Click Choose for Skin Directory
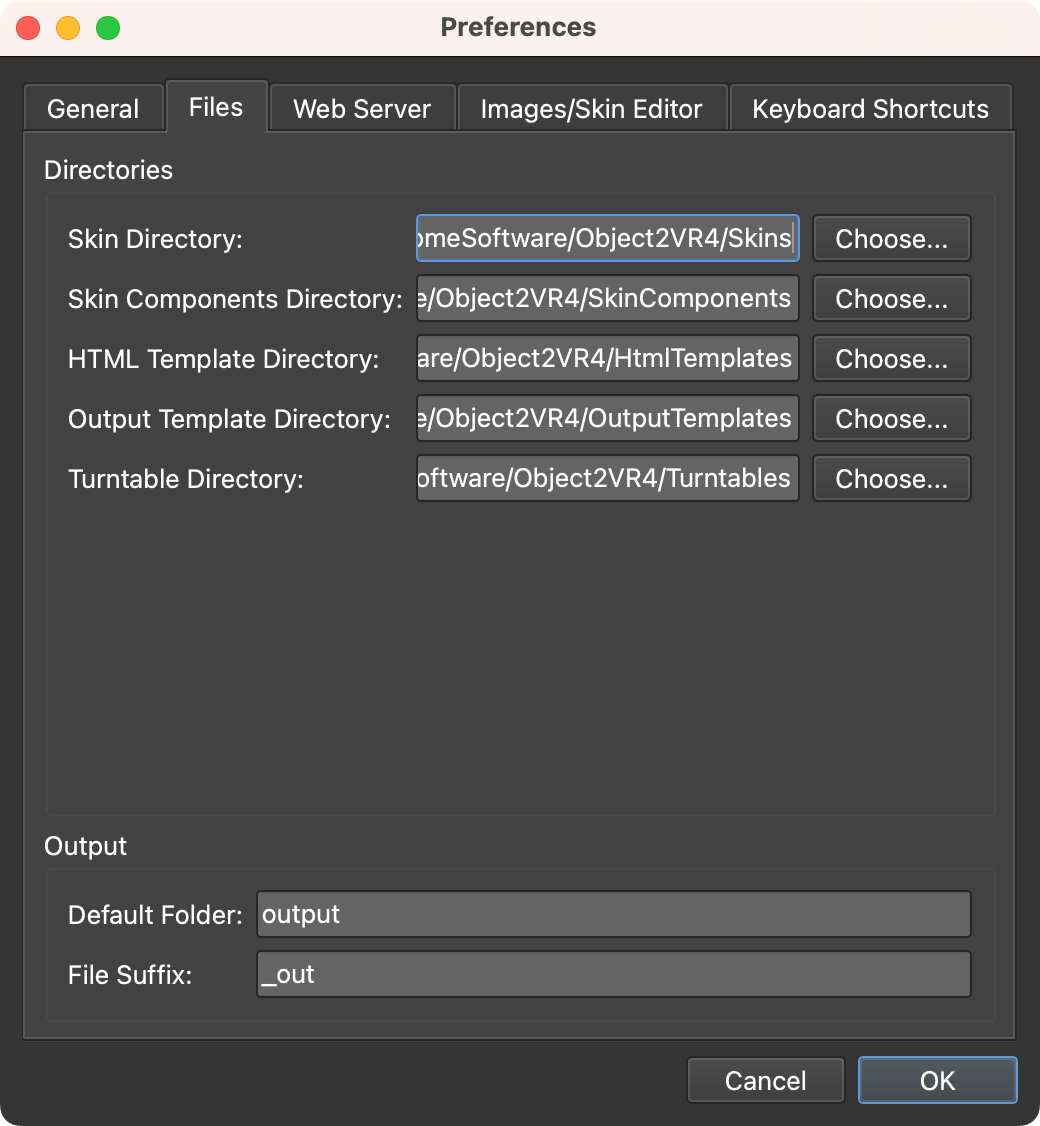Viewport: 1040px width, 1126px height. (x=891, y=238)
